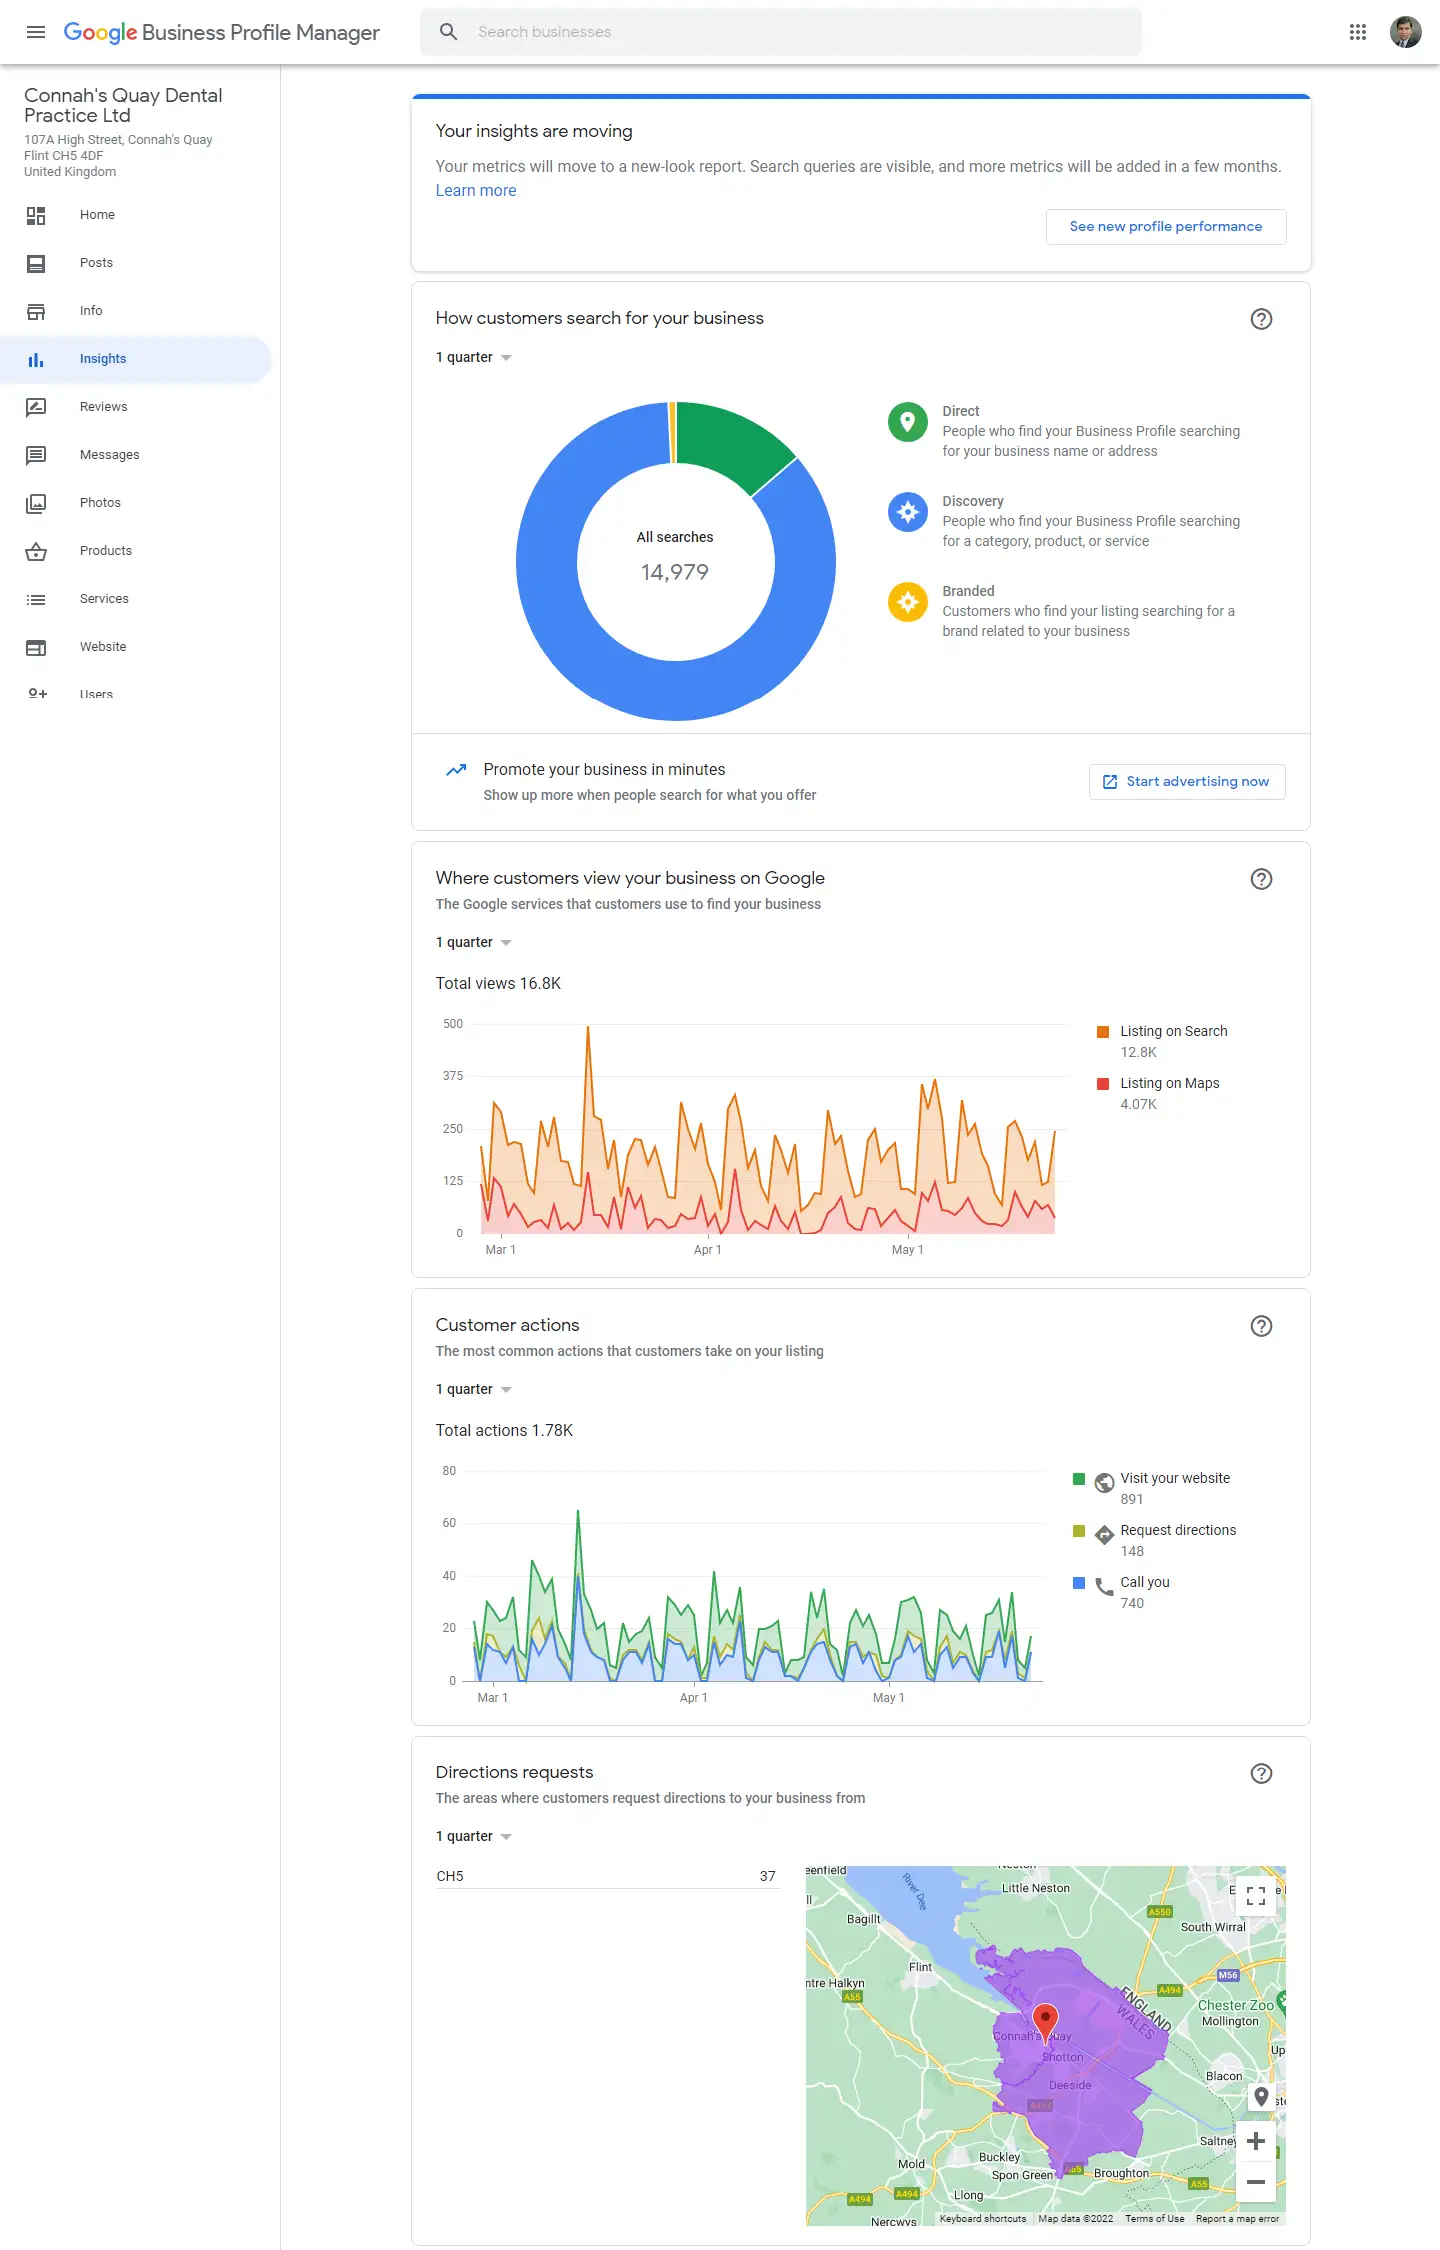The image size is (1440, 2250).
Task: Open the Directions requests quarter dropdown
Action: coord(474,1837)
